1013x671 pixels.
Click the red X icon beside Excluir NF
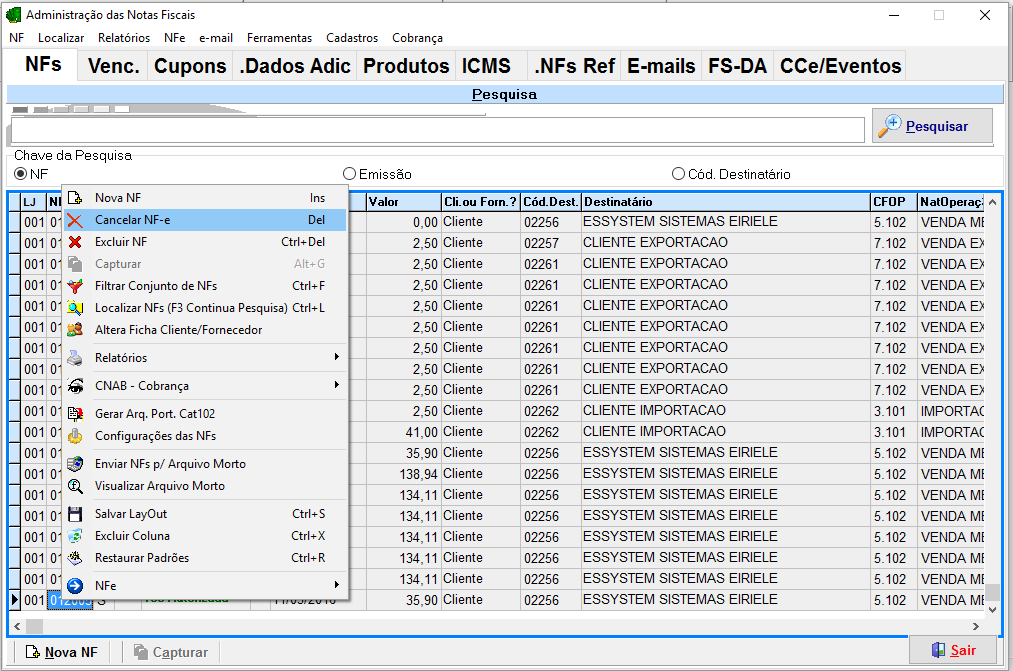tap(75, 242)
